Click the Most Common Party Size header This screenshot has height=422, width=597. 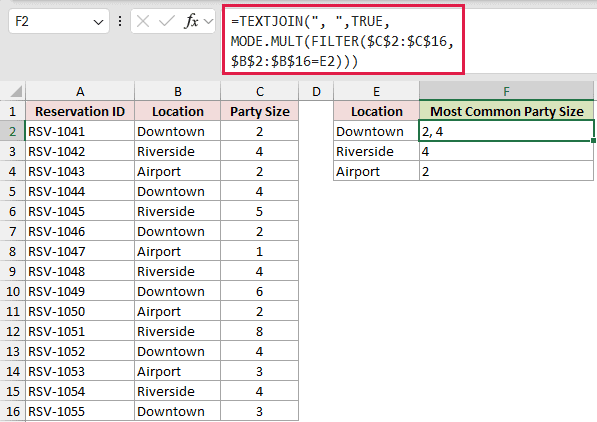[x=506, y=111]
